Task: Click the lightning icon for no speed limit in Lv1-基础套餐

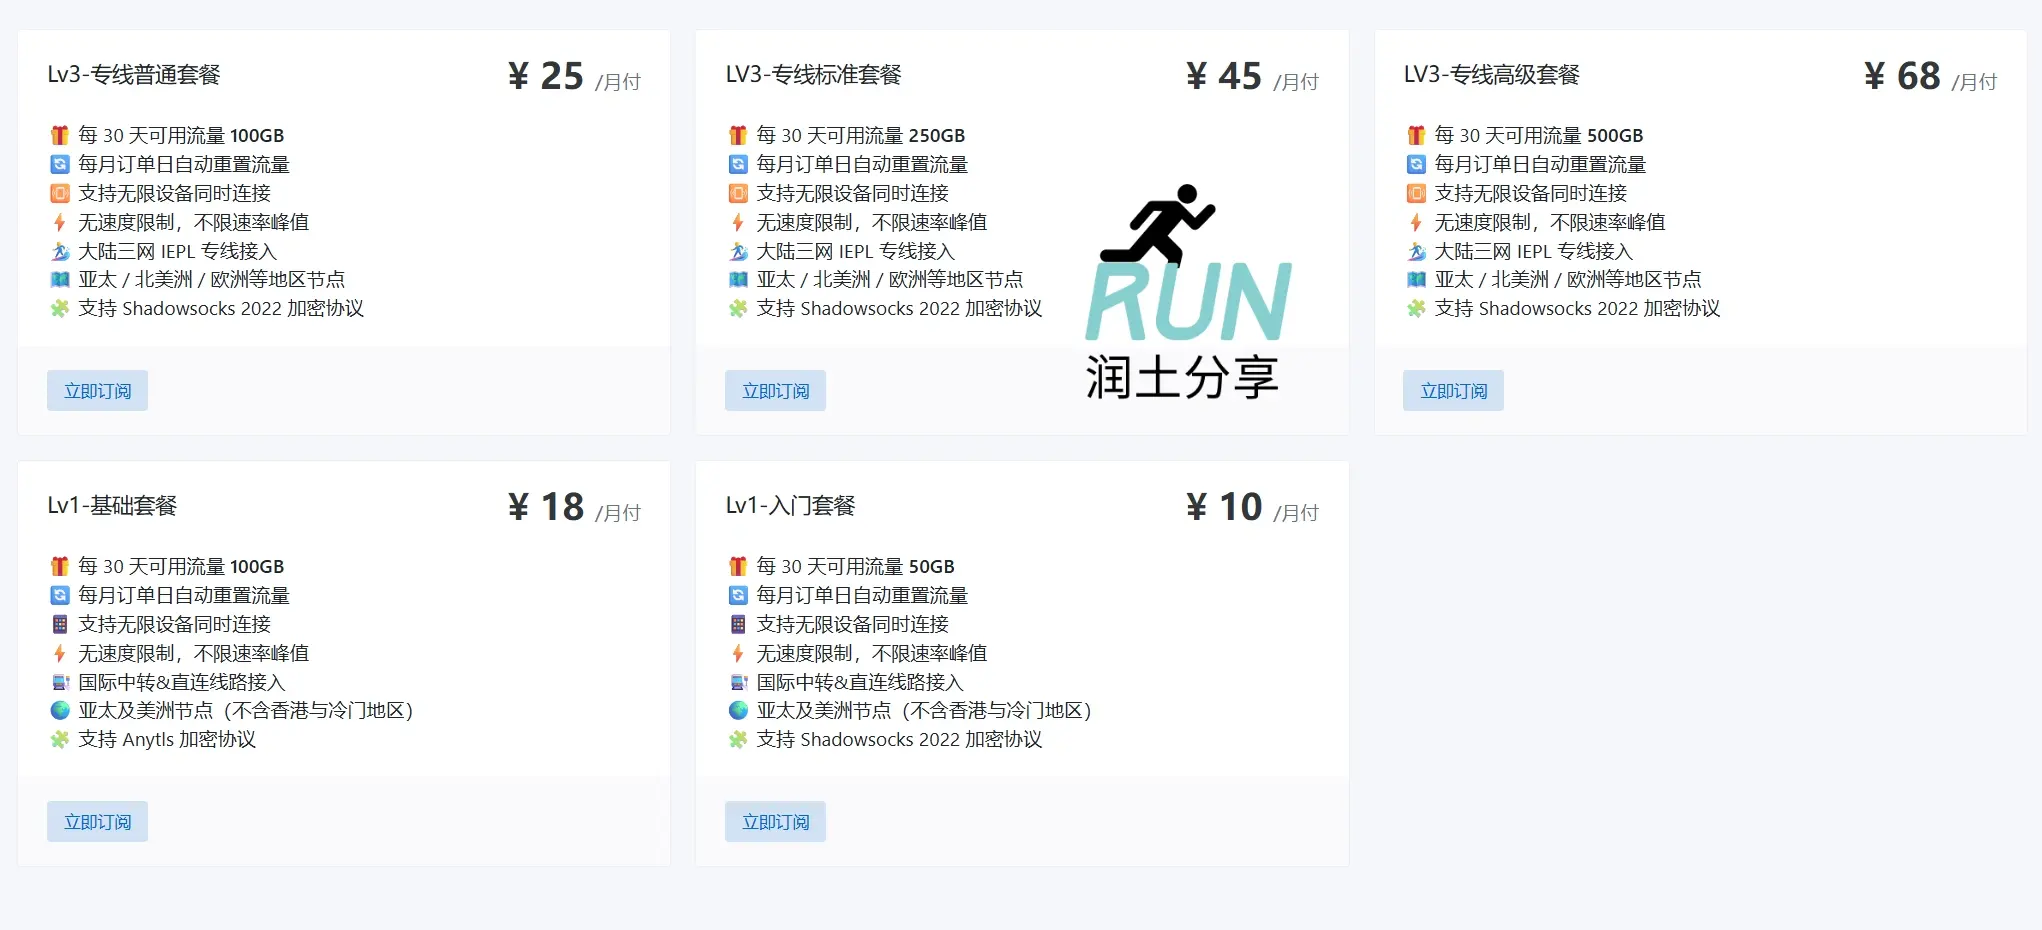Action: pyautogui.click(x=59, y=653)
